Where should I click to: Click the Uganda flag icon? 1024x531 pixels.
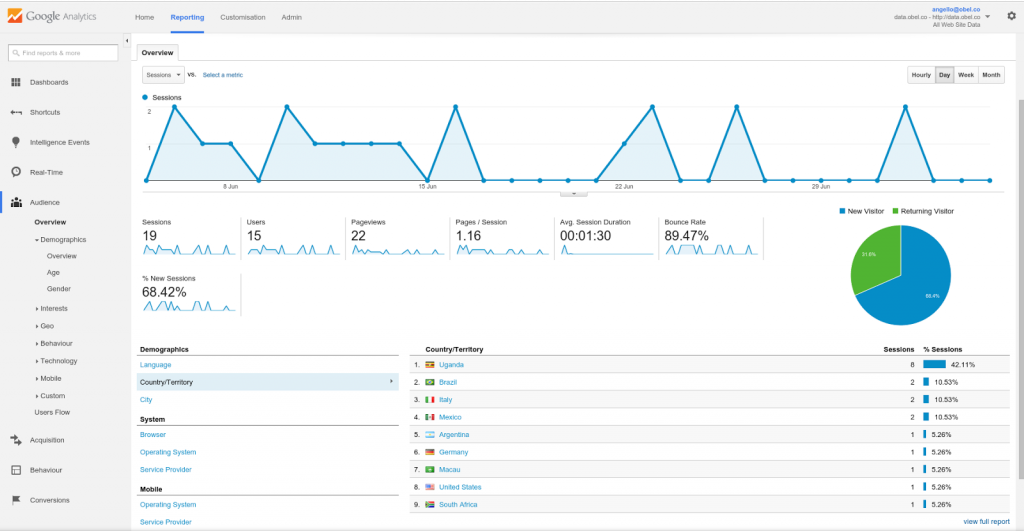[x=430, y=365]
